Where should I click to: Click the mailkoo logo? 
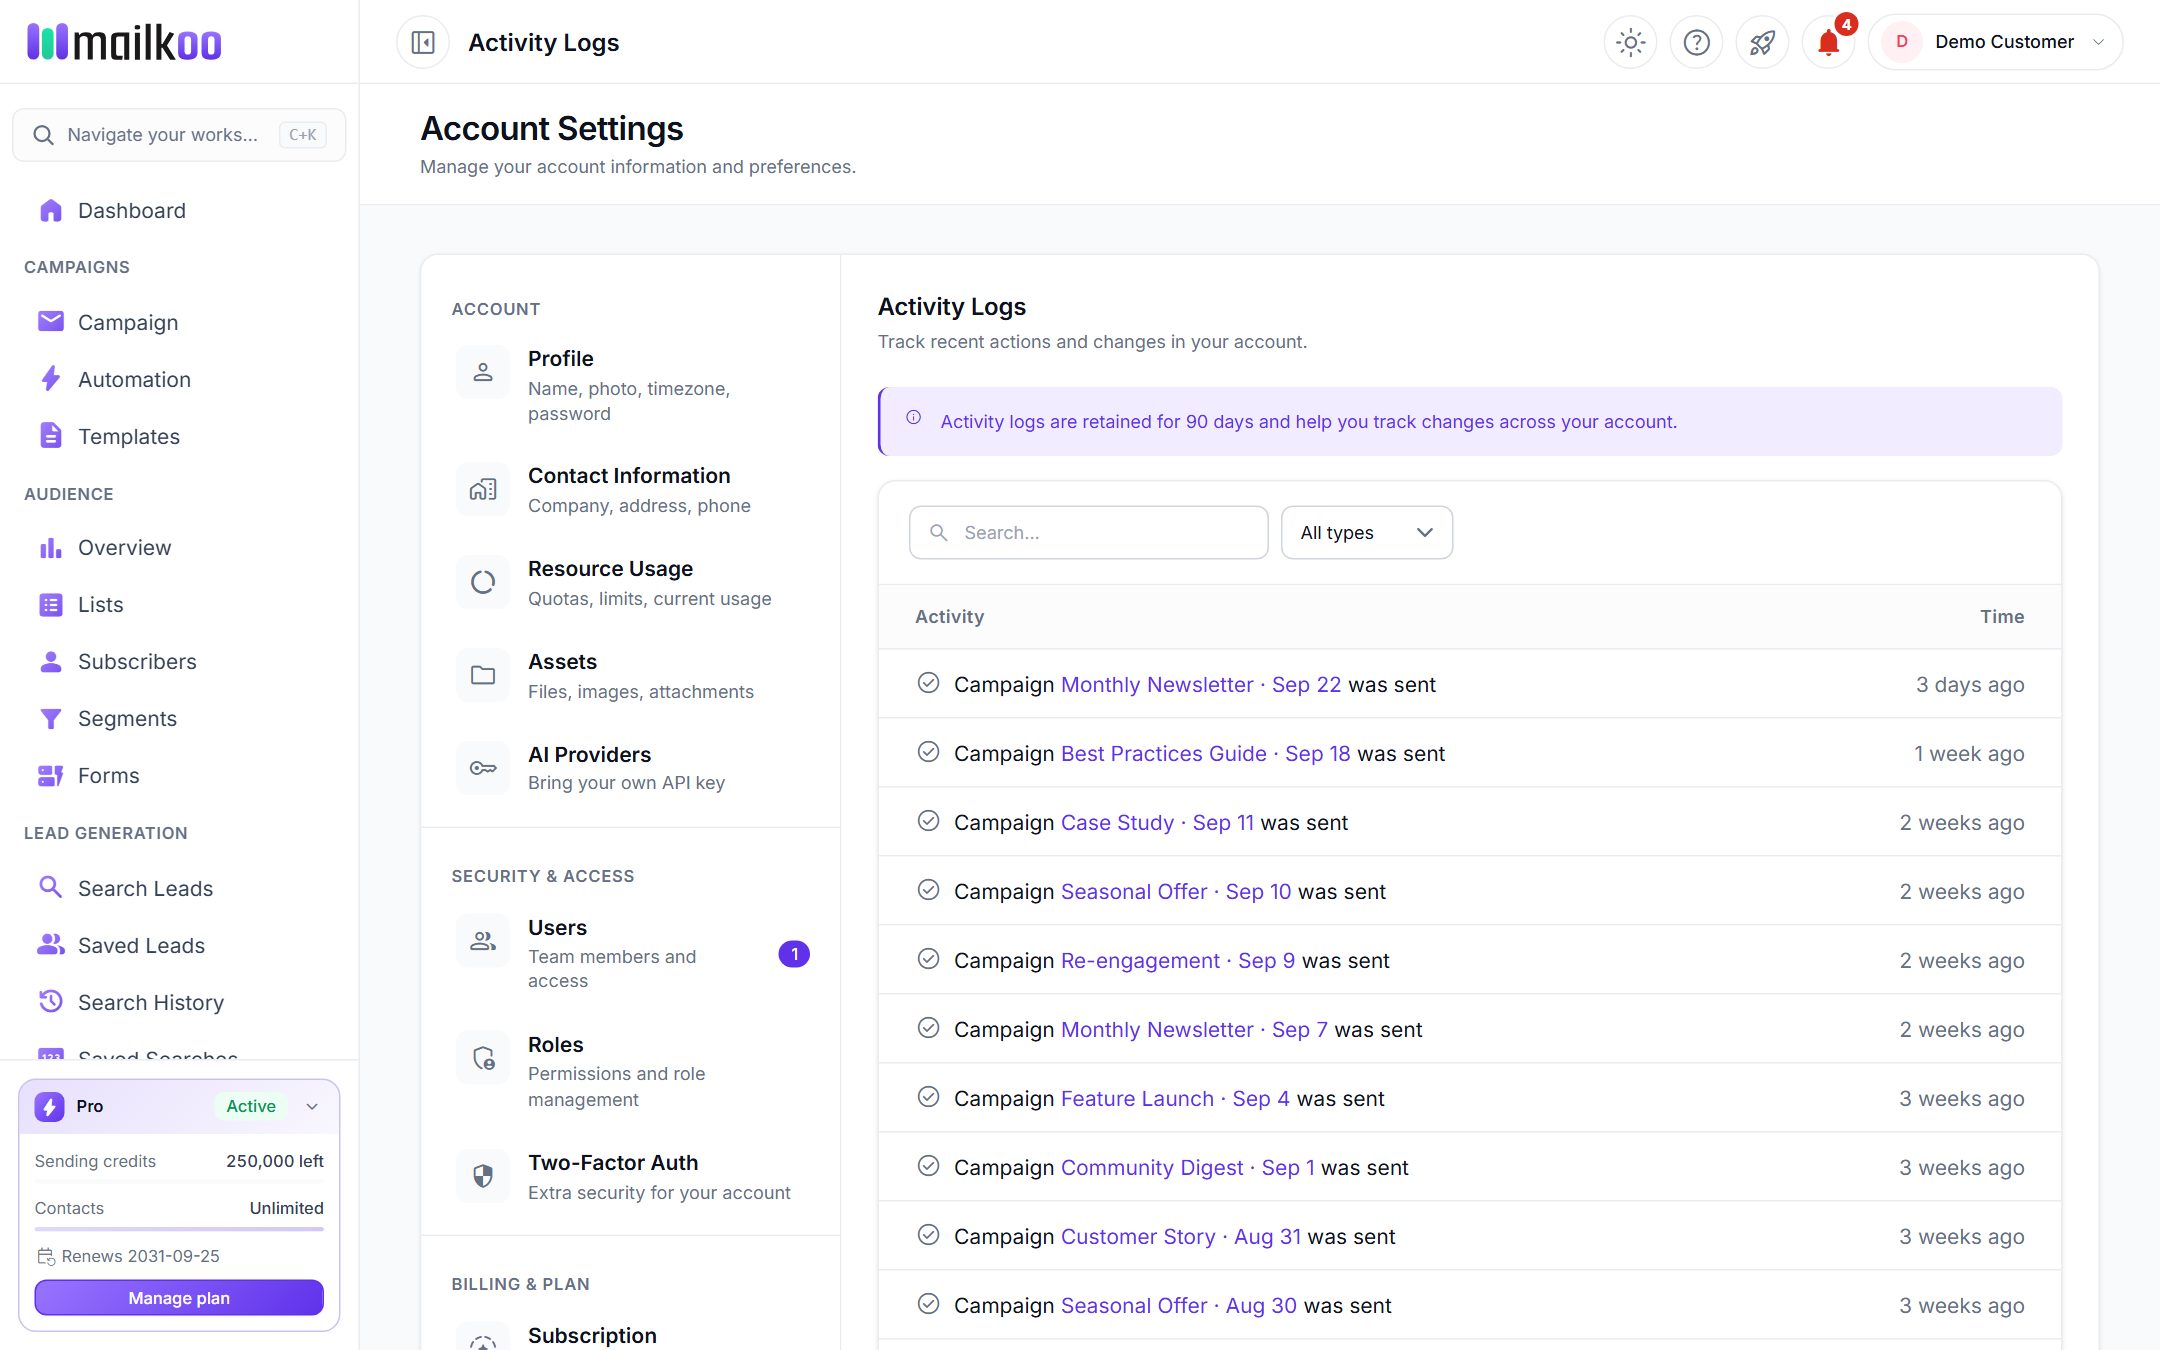point(124,42)
